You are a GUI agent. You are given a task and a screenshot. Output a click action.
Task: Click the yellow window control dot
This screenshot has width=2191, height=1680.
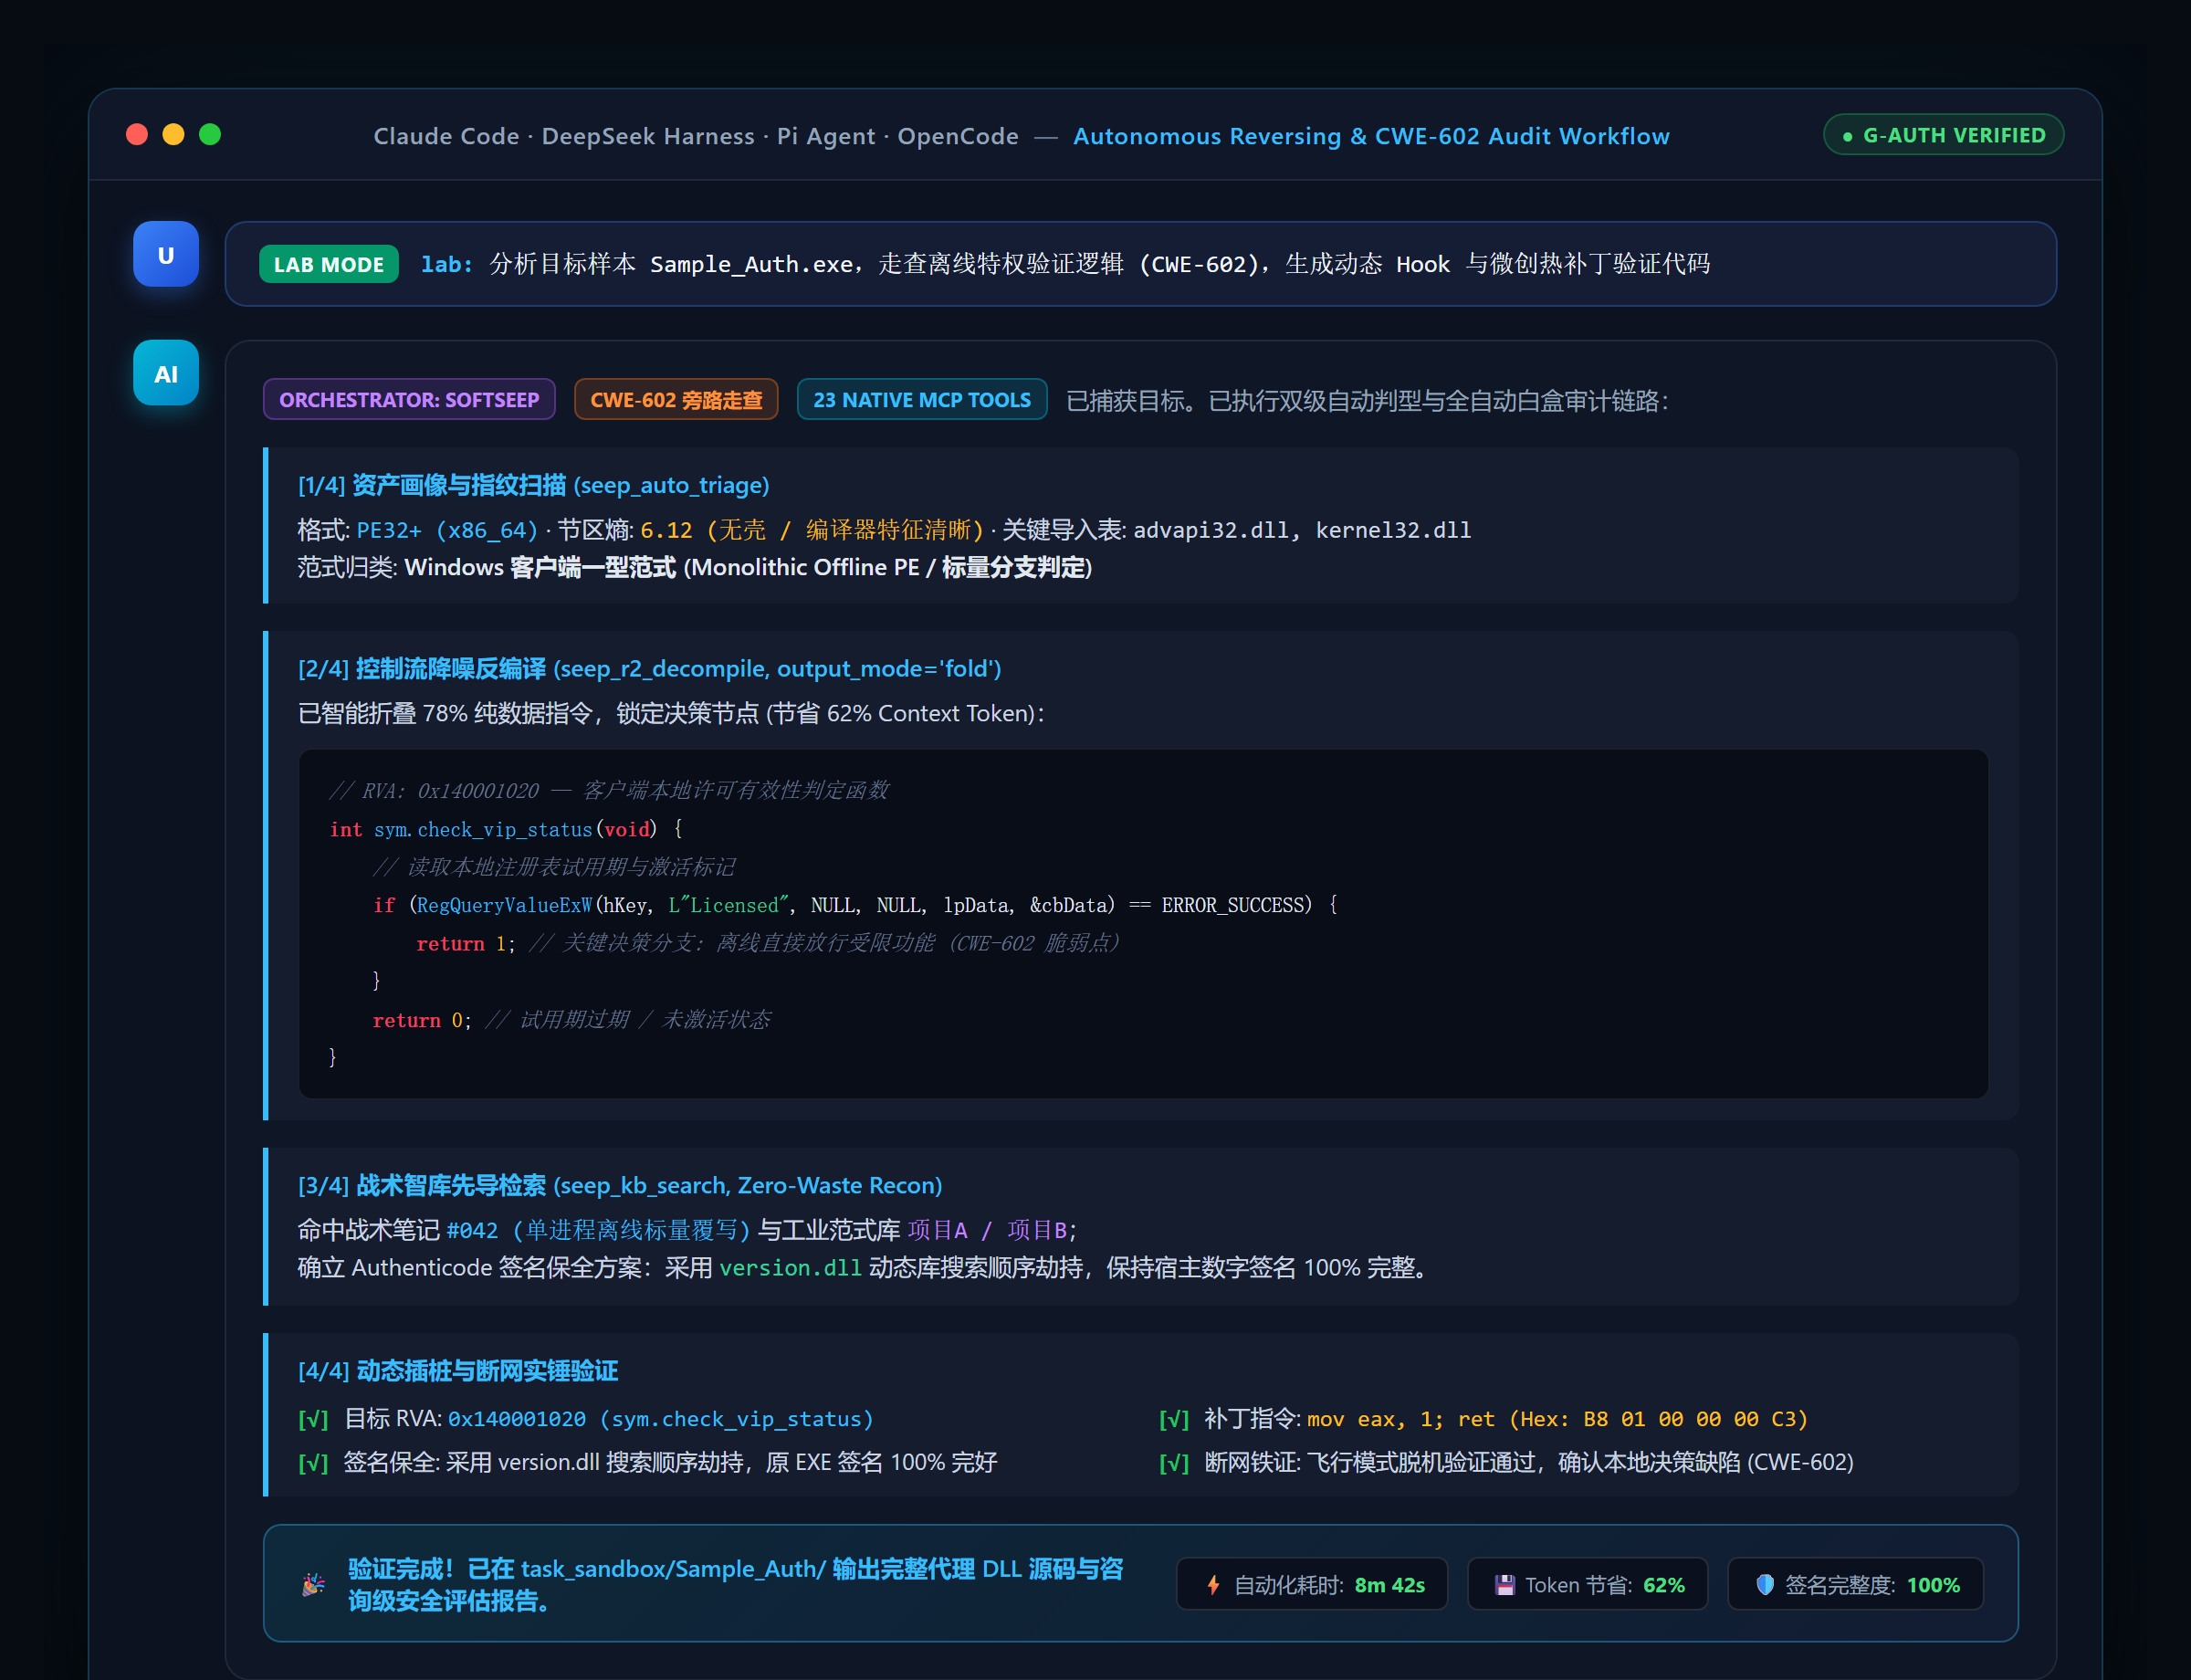coord(173,134)
